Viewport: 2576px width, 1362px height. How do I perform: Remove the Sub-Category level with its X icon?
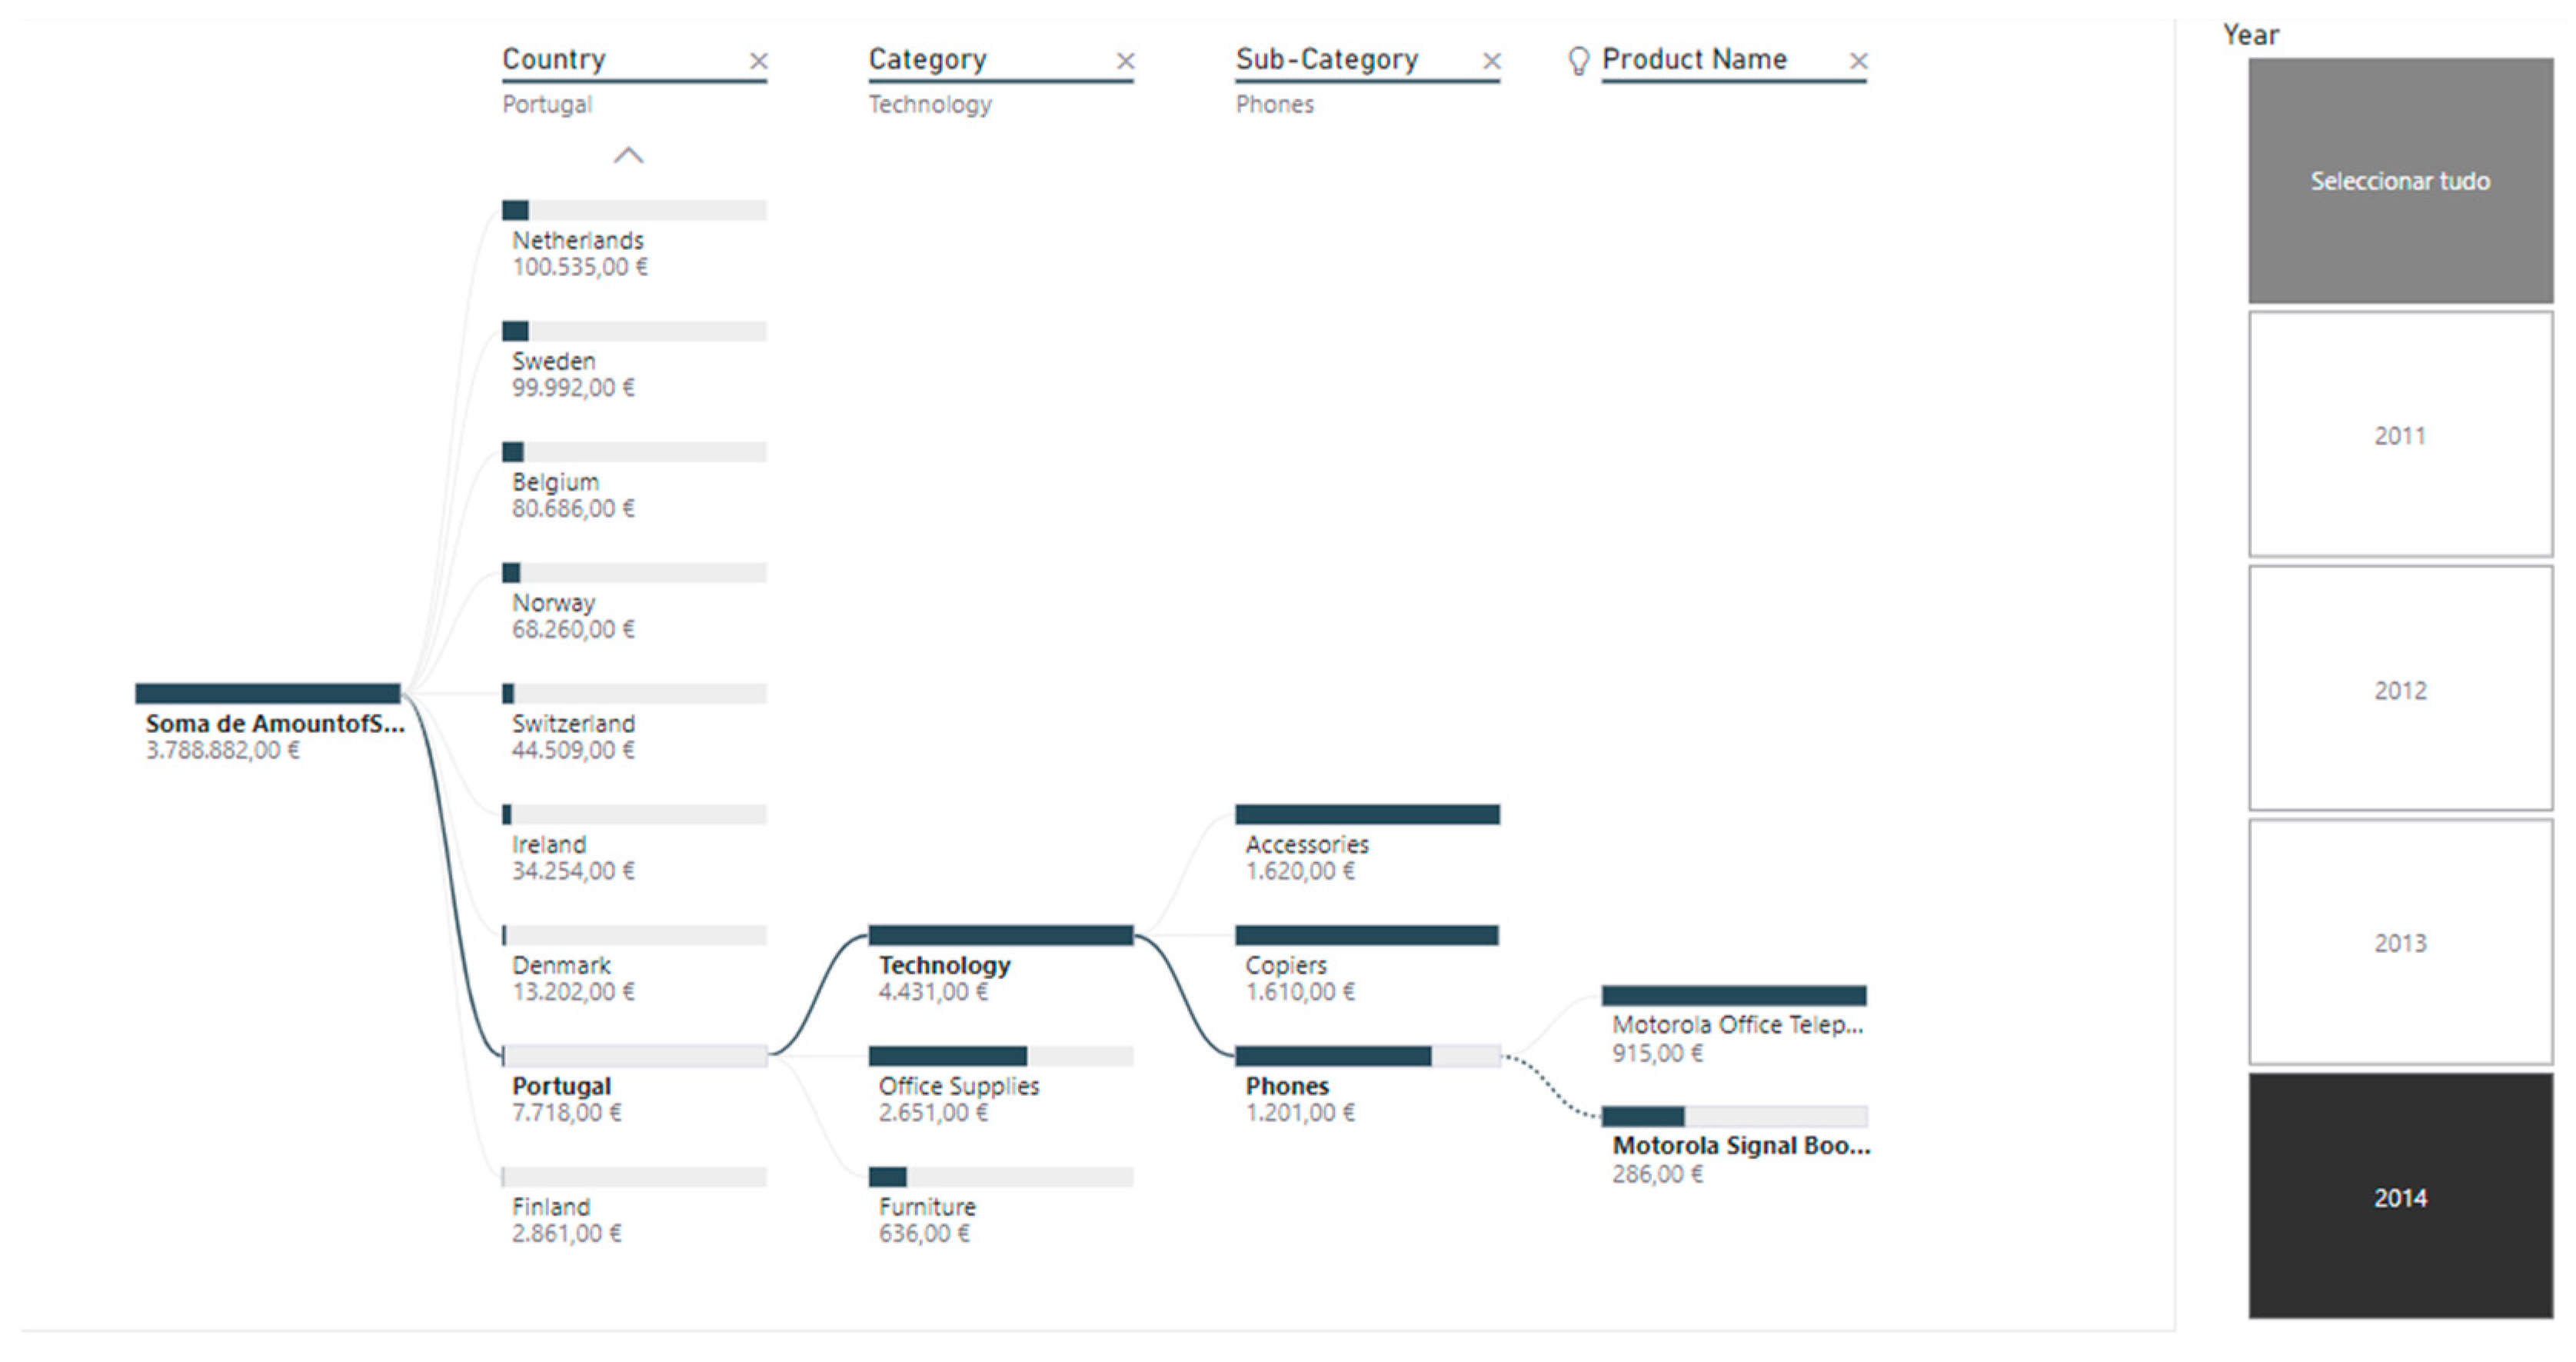1491,61
